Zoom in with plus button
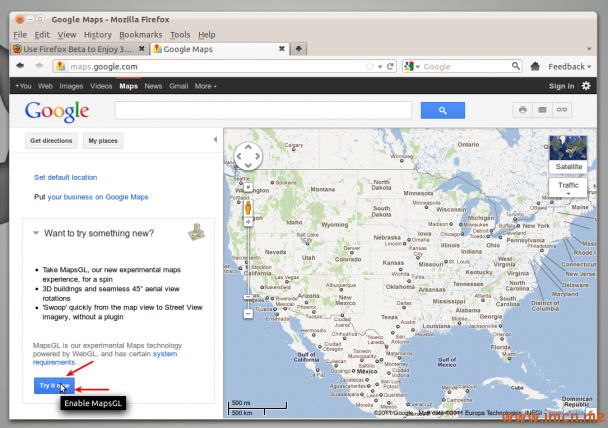 click(x=248, y=222)
